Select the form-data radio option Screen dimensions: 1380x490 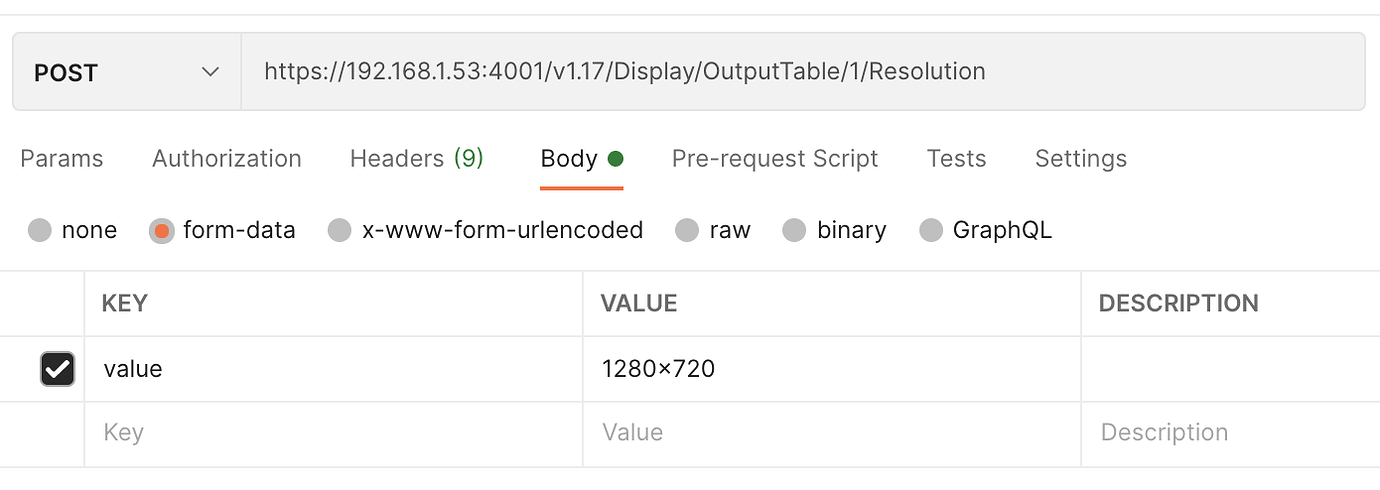click(x=161, y=231)
